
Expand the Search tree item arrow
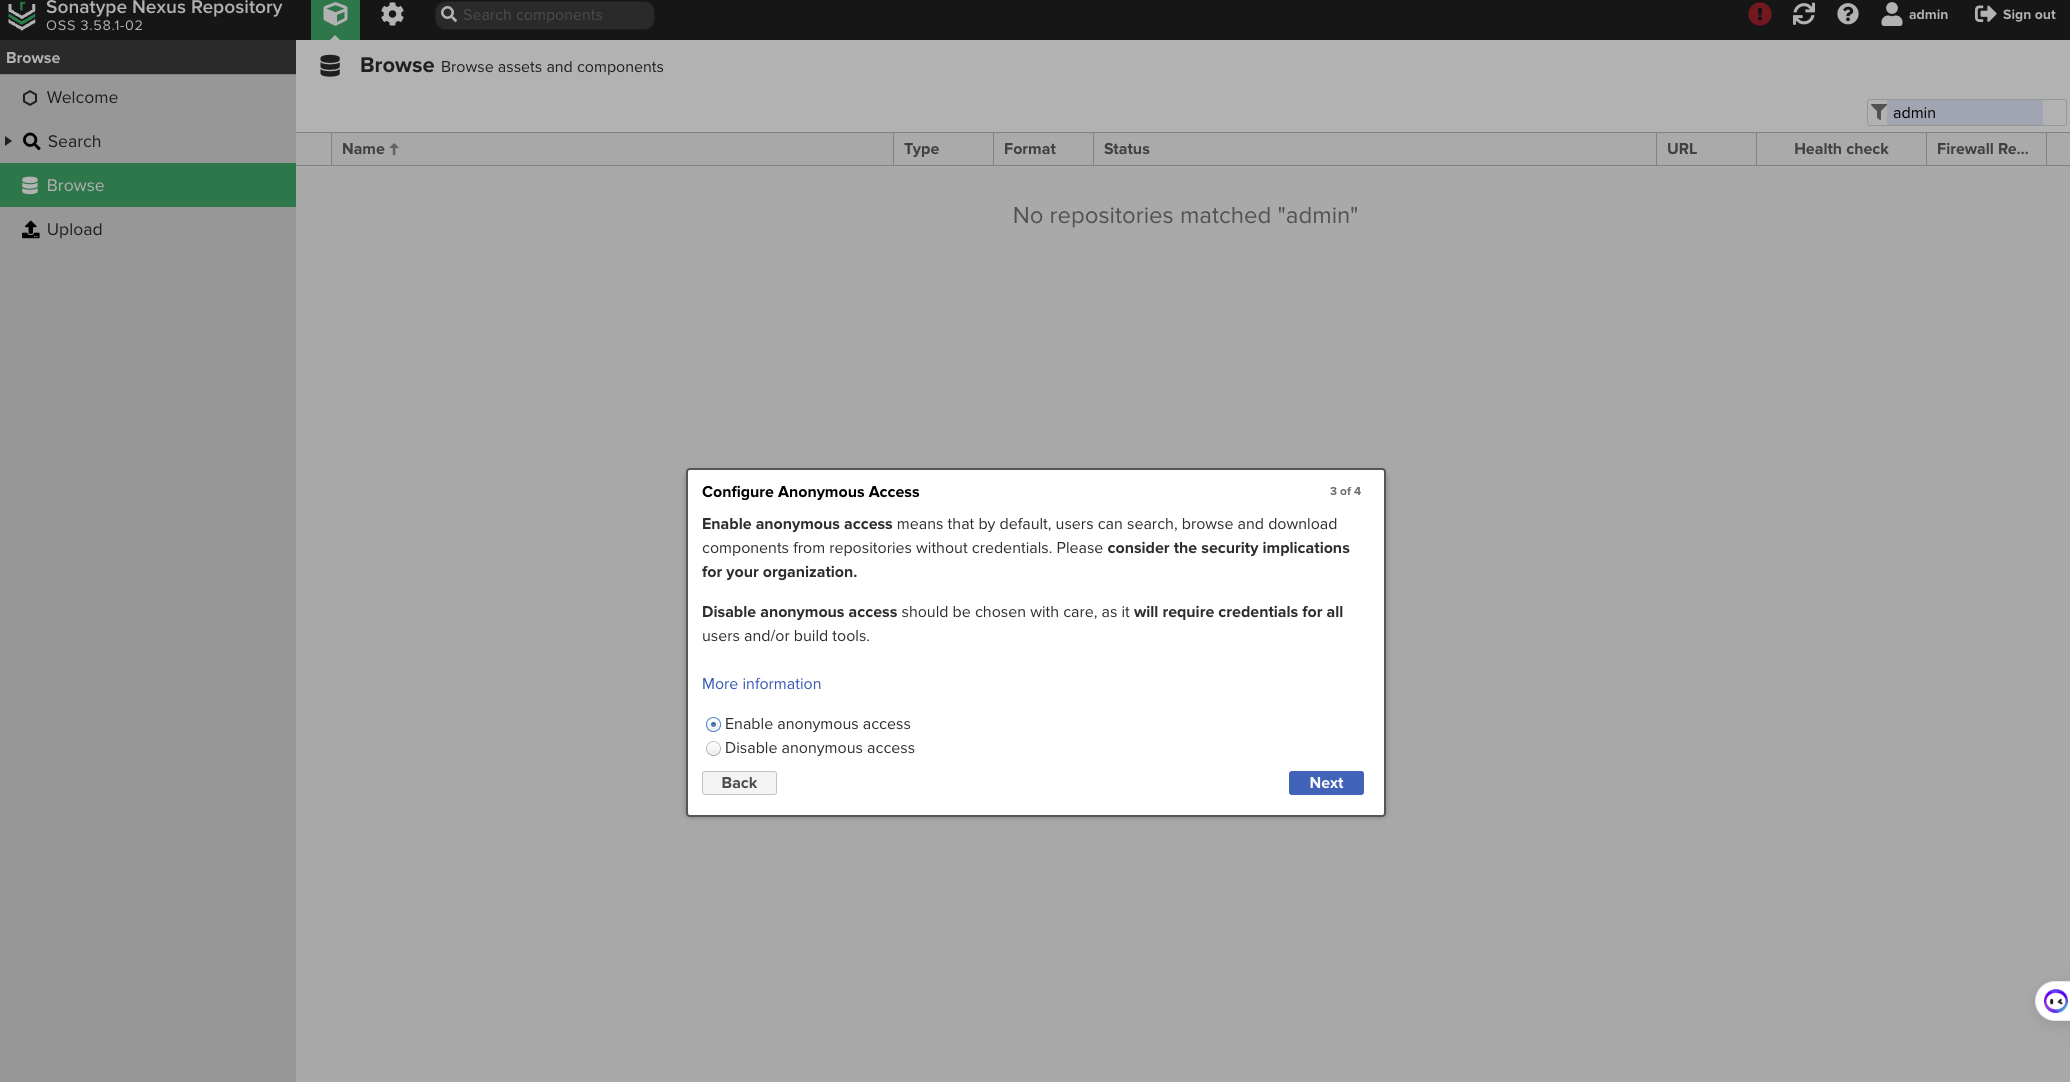coord(9,141)
